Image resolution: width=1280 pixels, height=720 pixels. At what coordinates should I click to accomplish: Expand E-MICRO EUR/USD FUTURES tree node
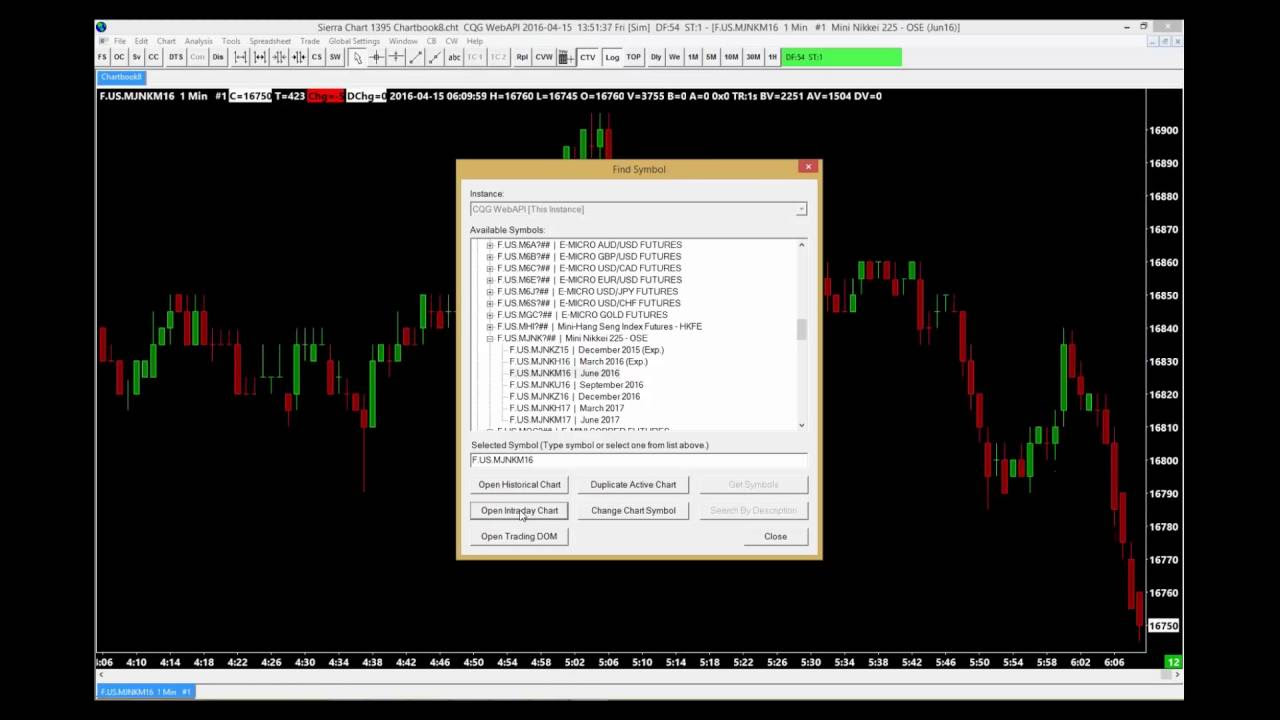click(x=490, y=280)
